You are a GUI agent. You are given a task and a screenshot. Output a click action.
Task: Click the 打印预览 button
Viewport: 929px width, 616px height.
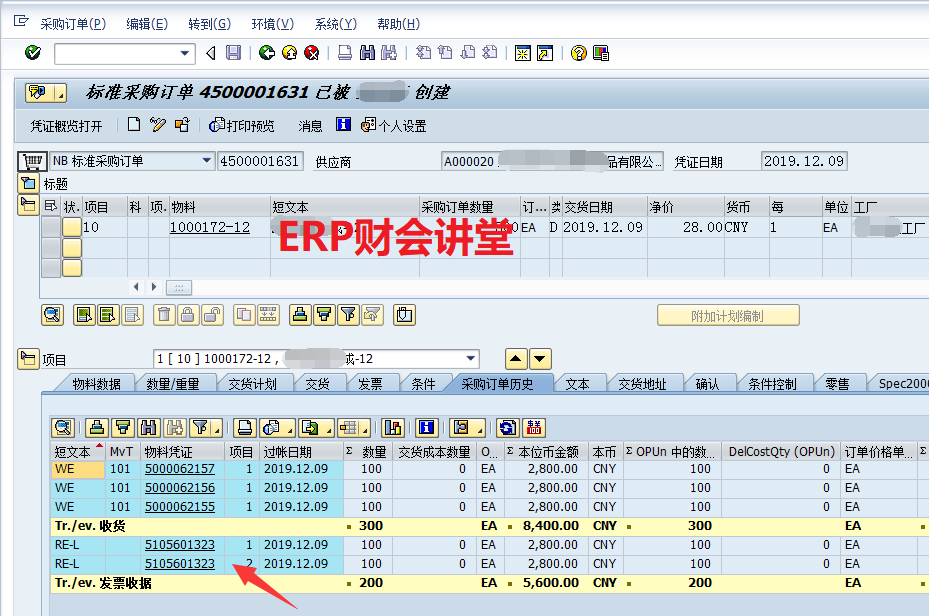point(241,126)
